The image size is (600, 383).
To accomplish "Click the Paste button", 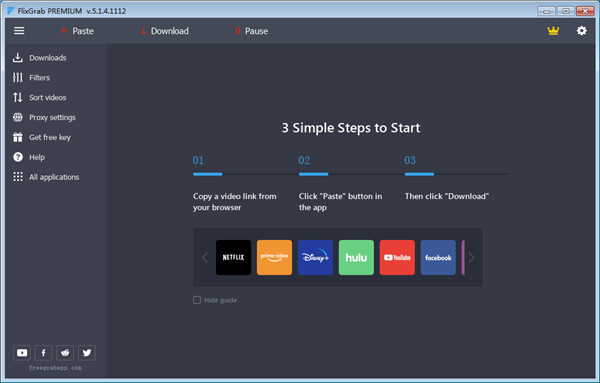I will (77, 31).
